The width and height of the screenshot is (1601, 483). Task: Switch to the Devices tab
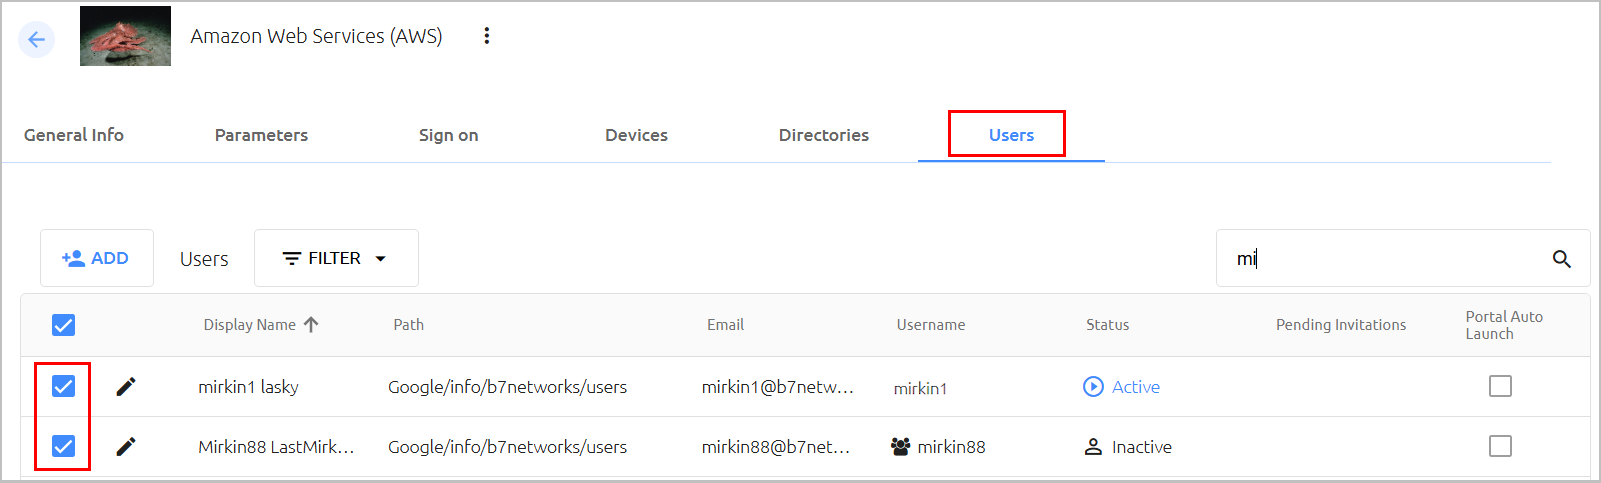(x=636, y=135)
